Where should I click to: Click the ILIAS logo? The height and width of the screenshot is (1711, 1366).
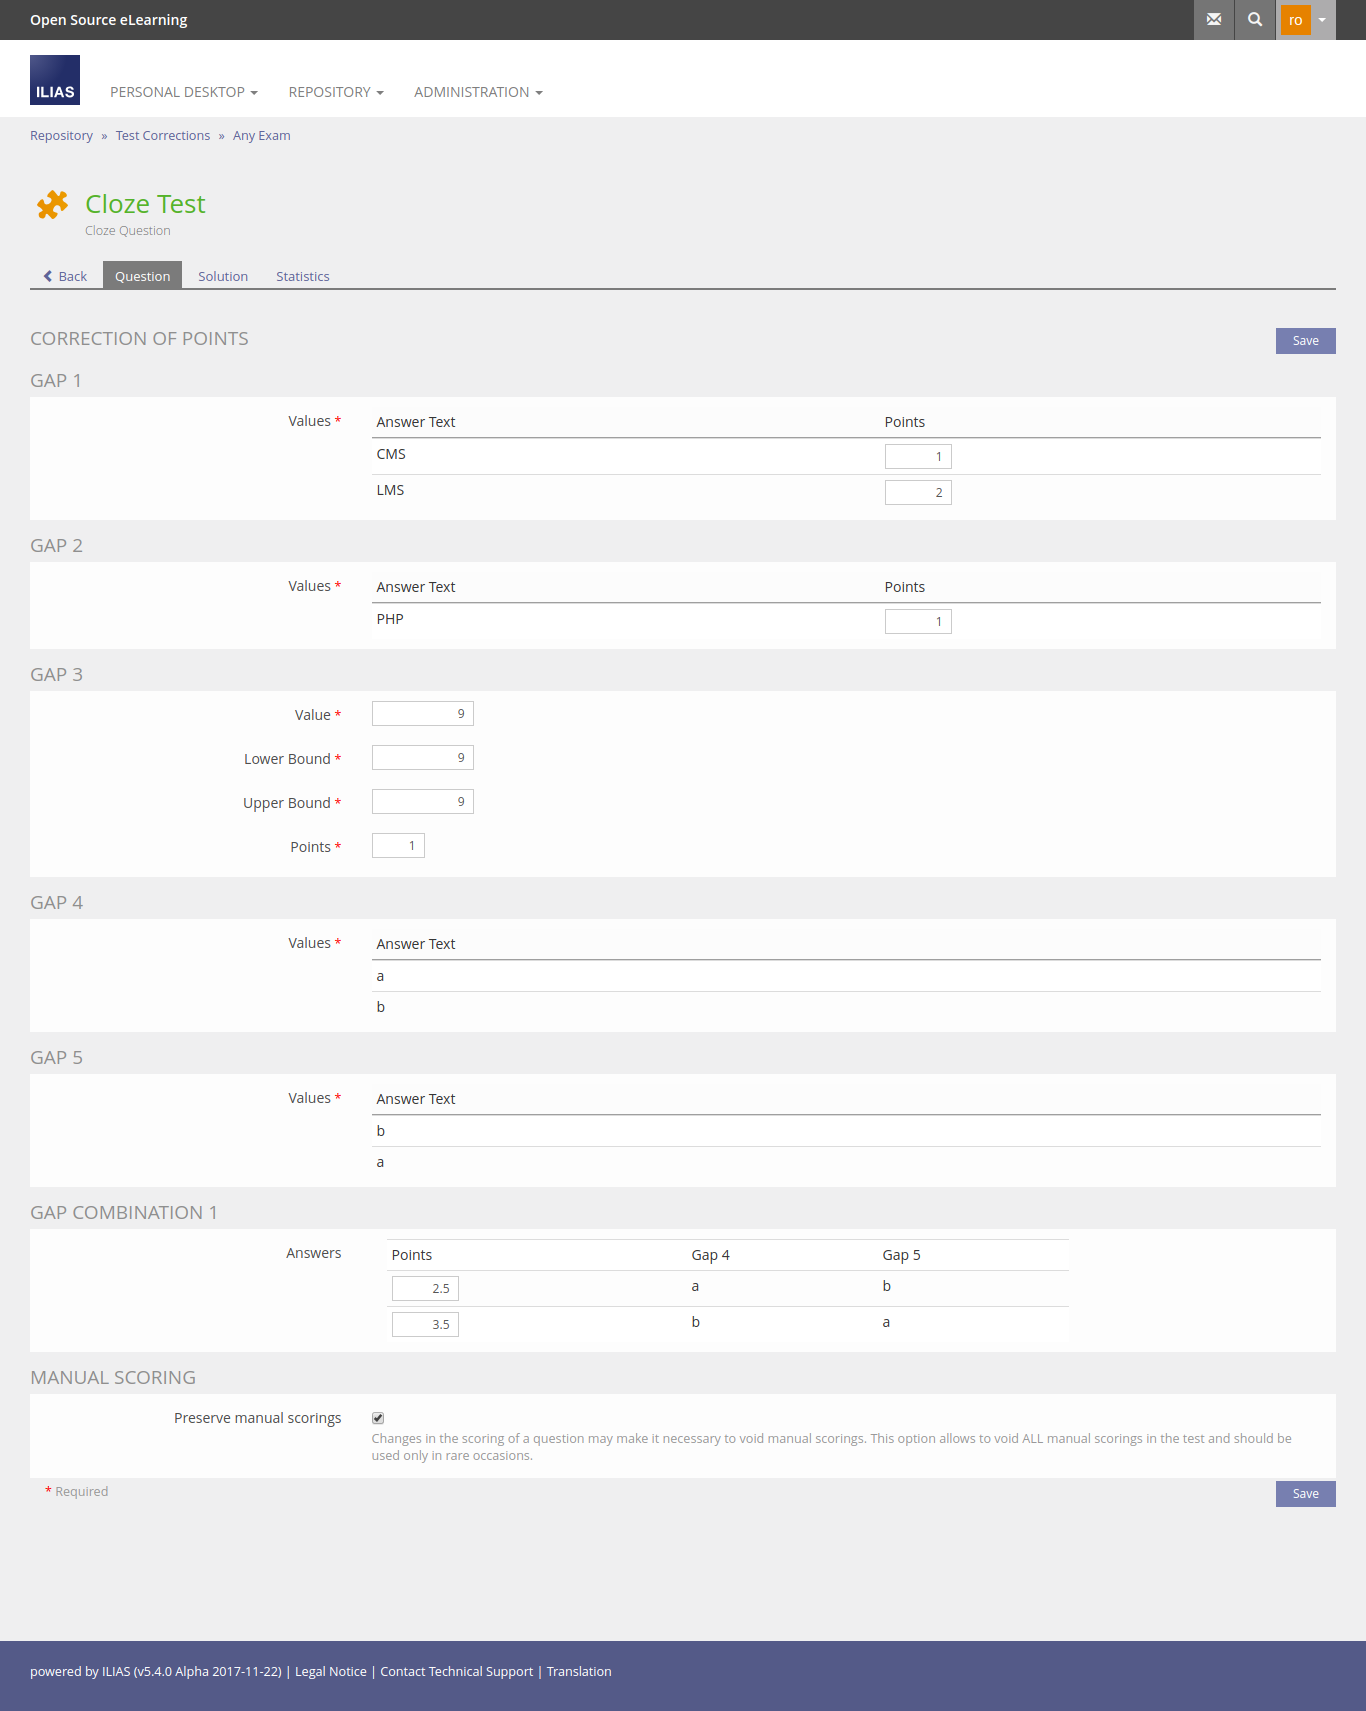pyautogui.click(x=55, y=80)
